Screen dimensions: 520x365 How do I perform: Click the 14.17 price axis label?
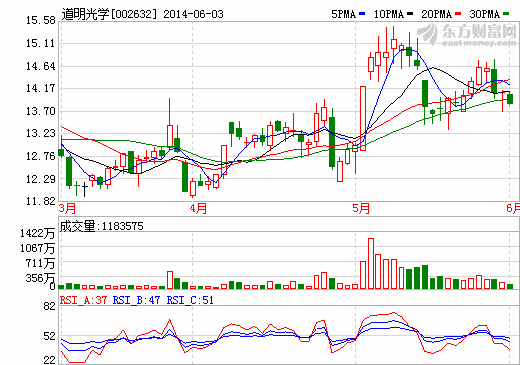pos(41,88)
